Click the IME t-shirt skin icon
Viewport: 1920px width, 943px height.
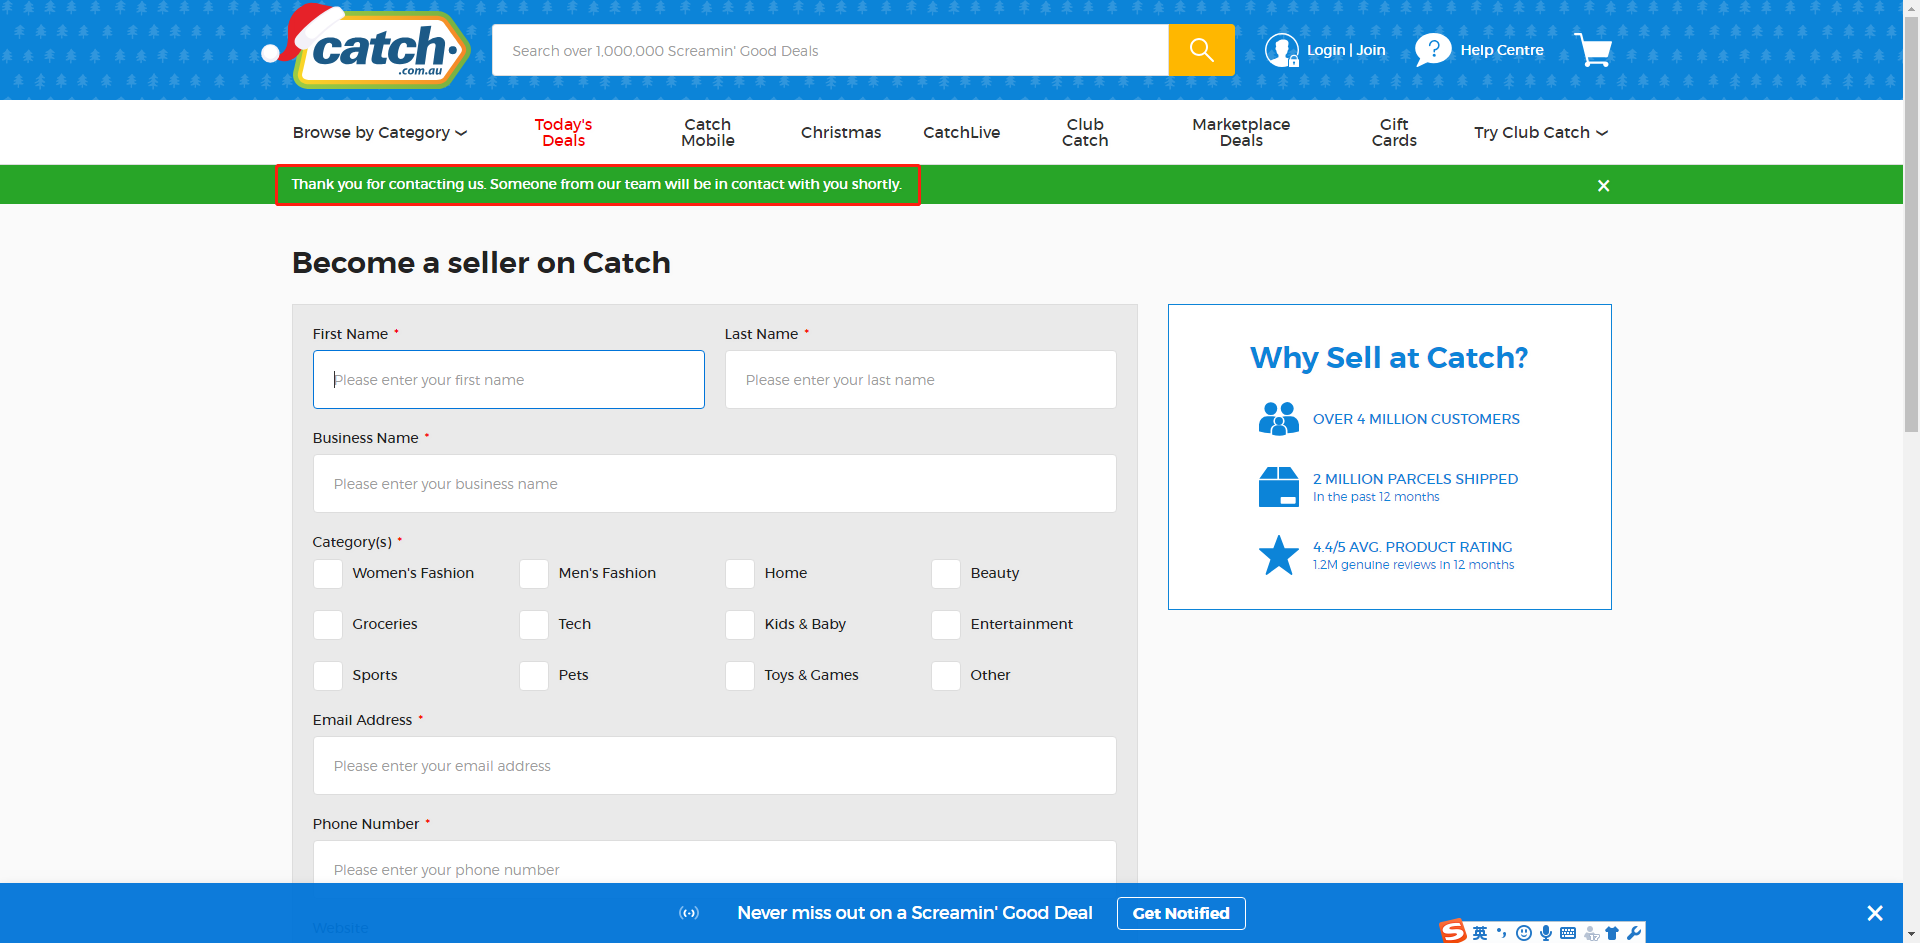[1612, 933]
